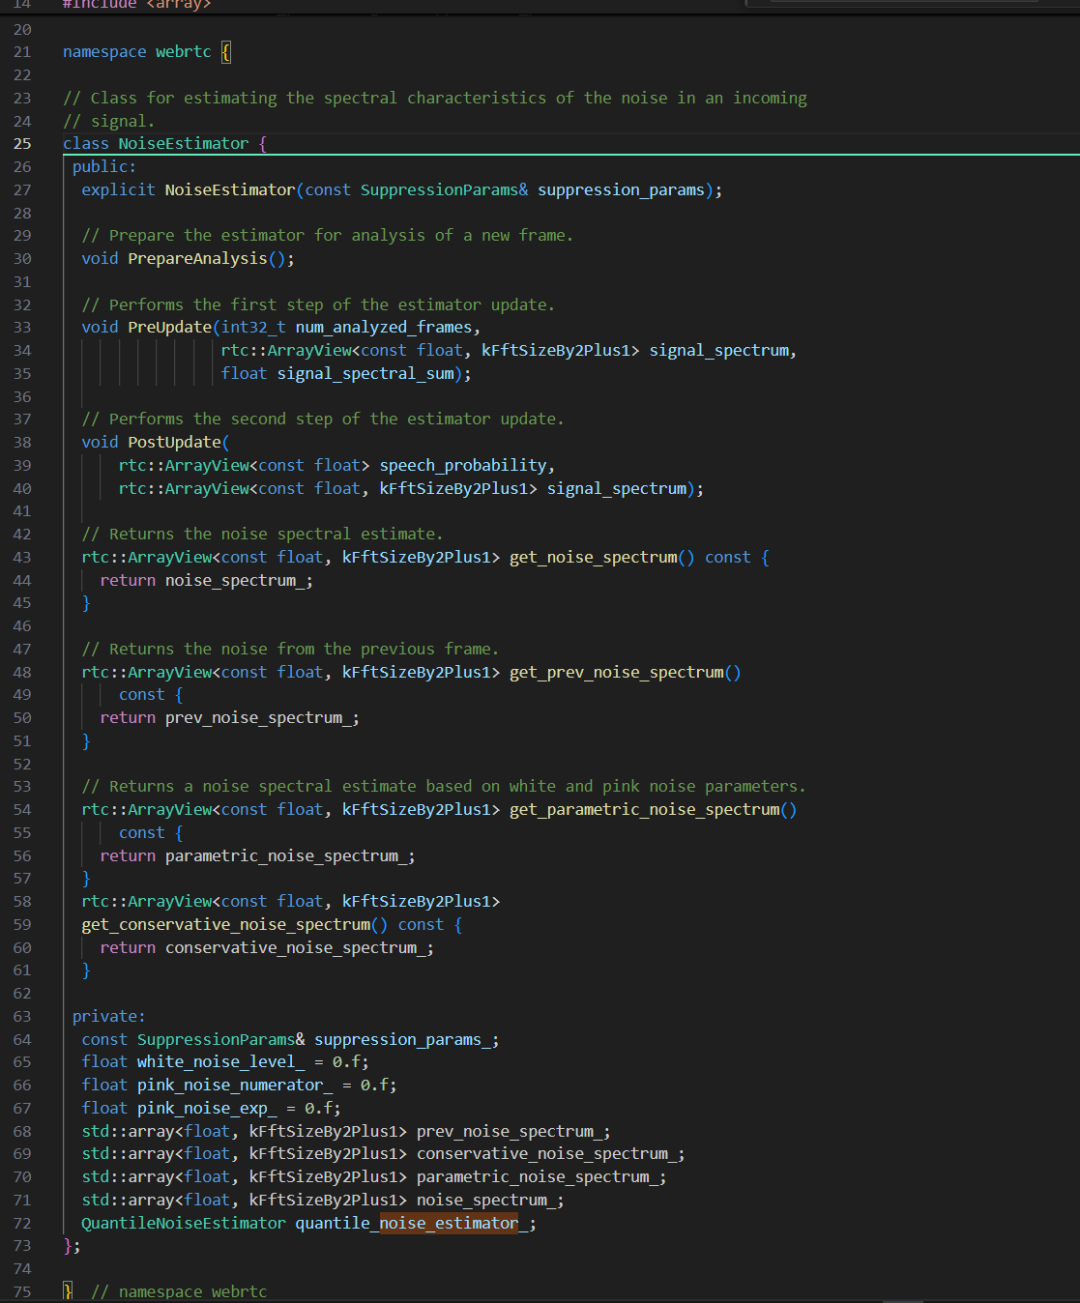Click line number 54 in the gutter
The height and width of the screenshot is (1303, 1080).
tap(22, 809)
